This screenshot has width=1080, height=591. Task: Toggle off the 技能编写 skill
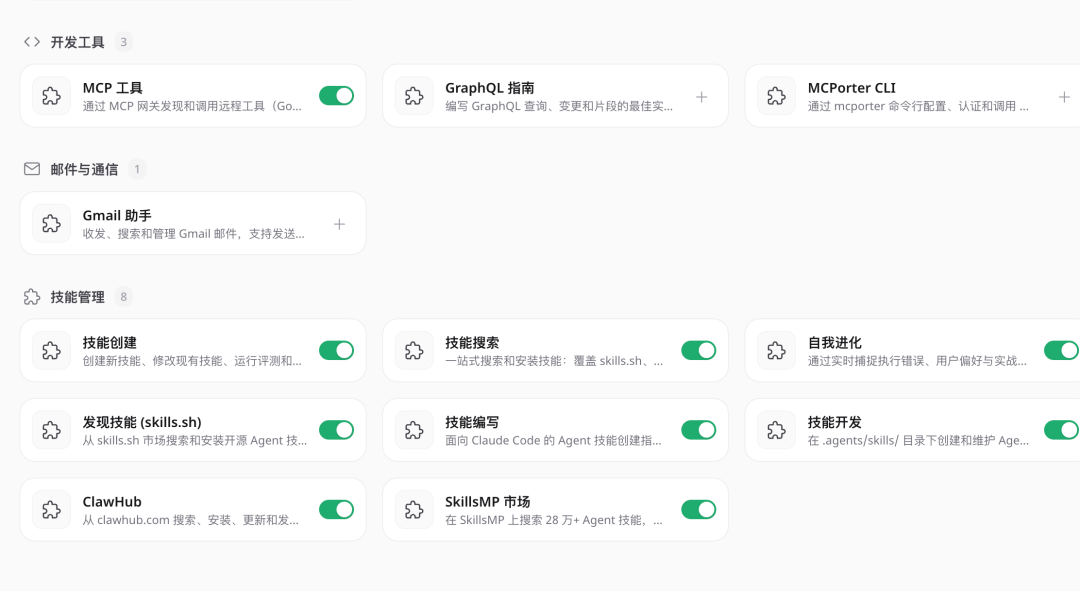[x=699, y=430]
